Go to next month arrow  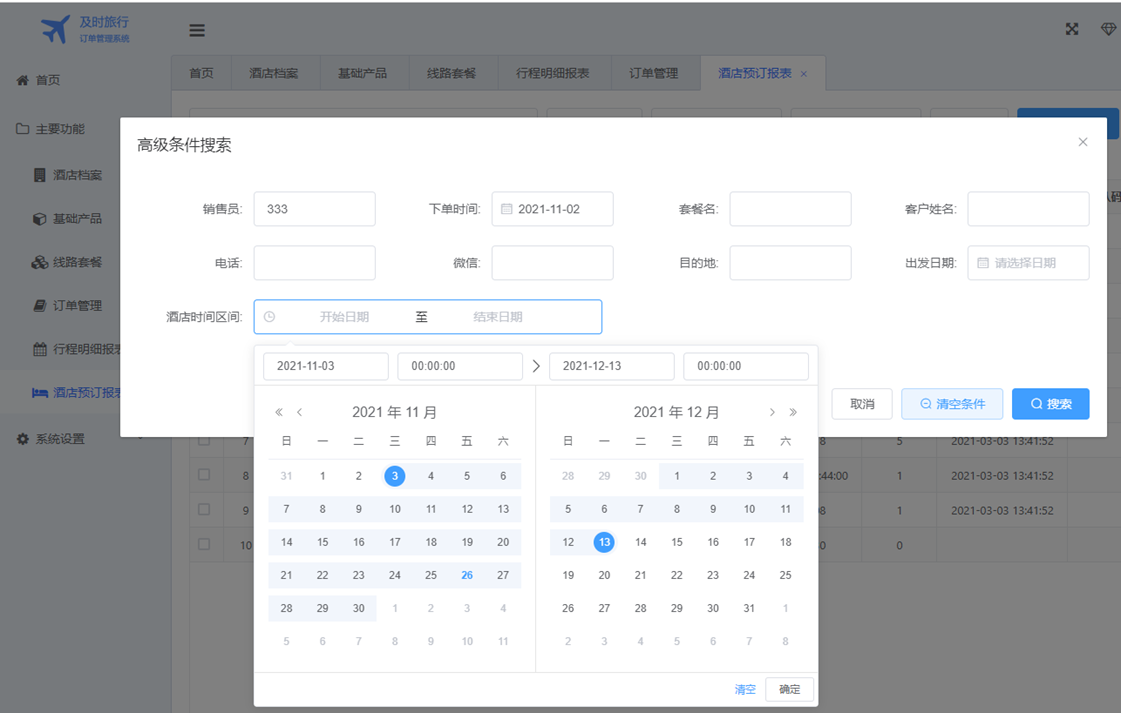click(x=772, y=412)
